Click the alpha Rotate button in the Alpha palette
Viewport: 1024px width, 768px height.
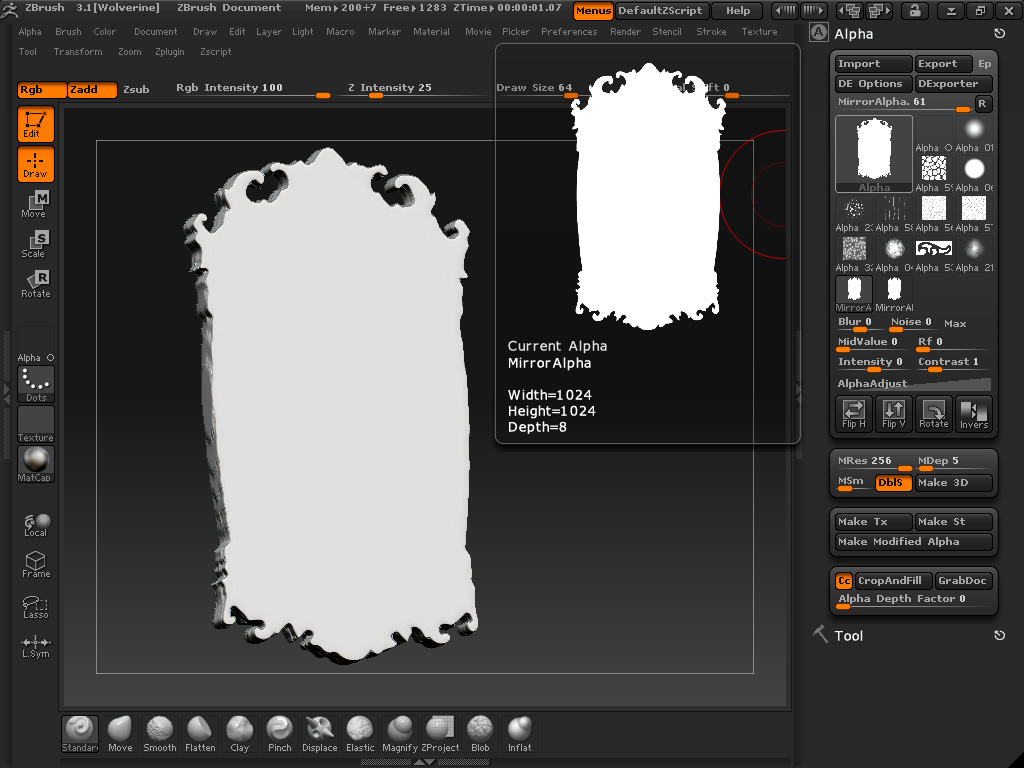934,413
